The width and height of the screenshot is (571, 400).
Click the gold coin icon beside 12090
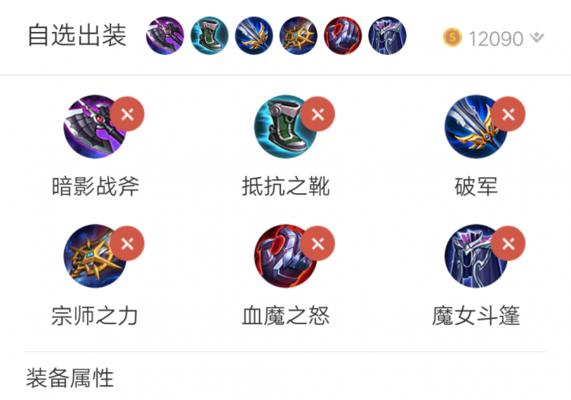coord(452,37)
